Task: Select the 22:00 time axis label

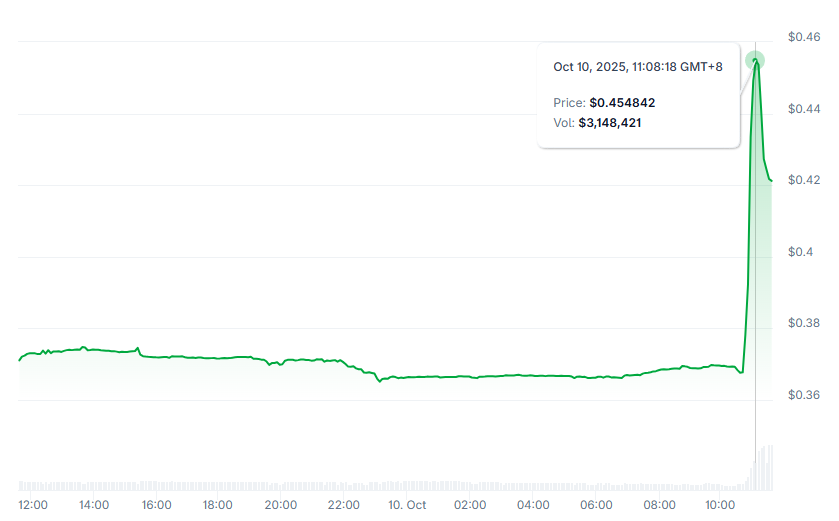Action: pos(343,505)
